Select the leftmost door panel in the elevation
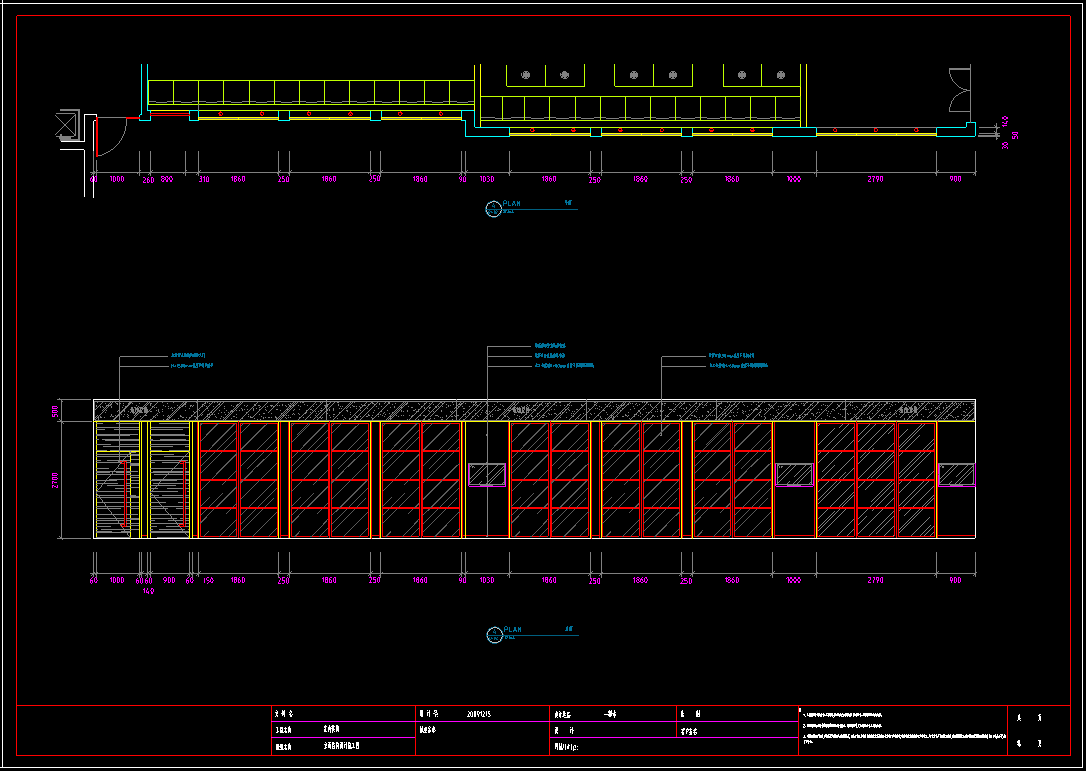Image resolution: width=1086 pixels, height=771 pixels. [118, 480]
